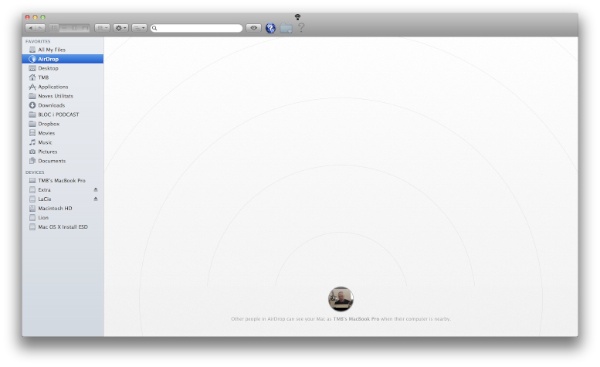
Task: Click the blue globe question mark icon
Action: click(x=271, y=28)
